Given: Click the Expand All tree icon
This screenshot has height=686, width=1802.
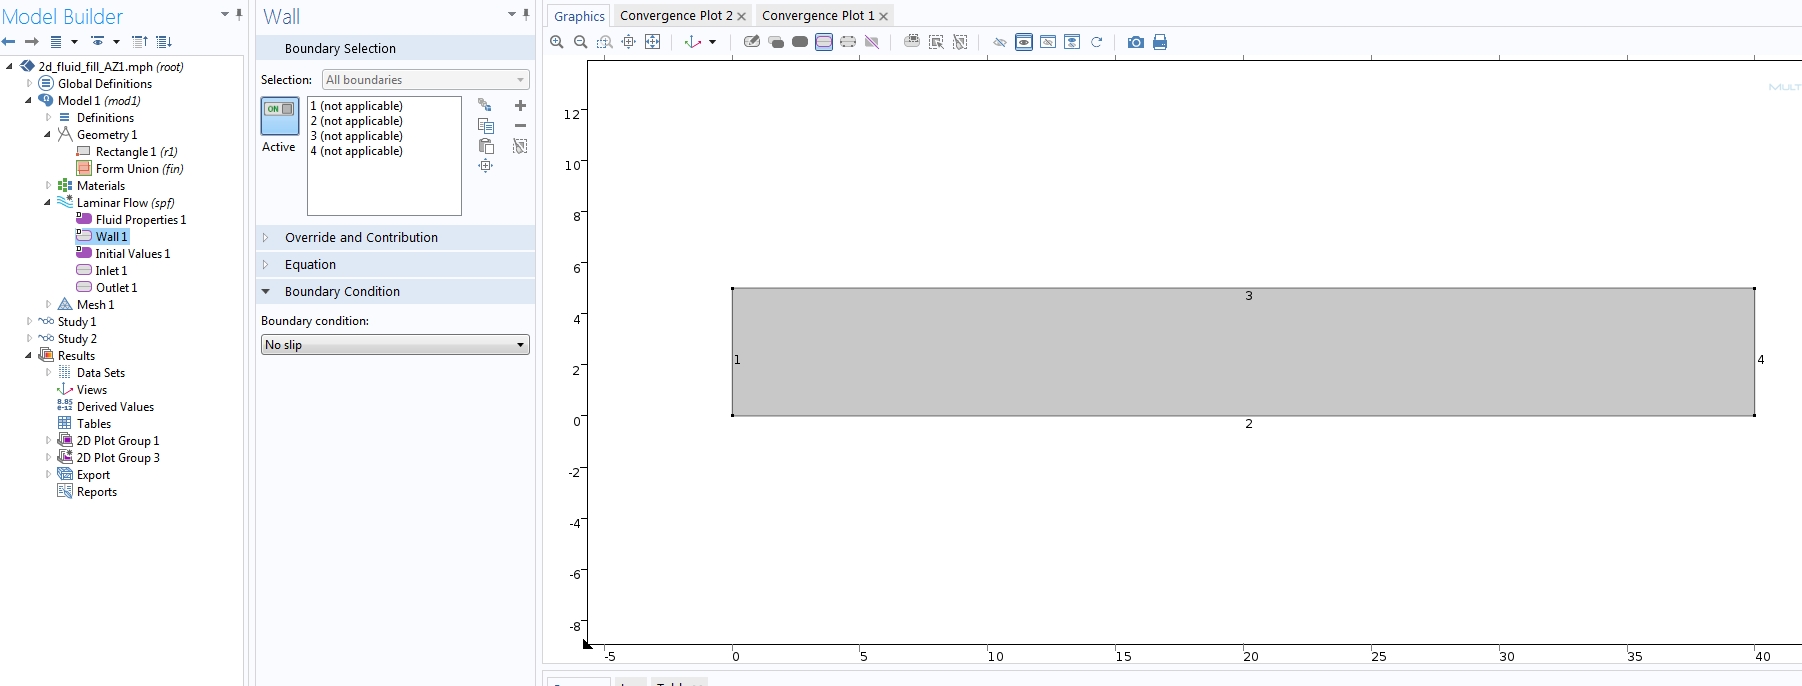Looking at the screenshot, I should point(164,42).
